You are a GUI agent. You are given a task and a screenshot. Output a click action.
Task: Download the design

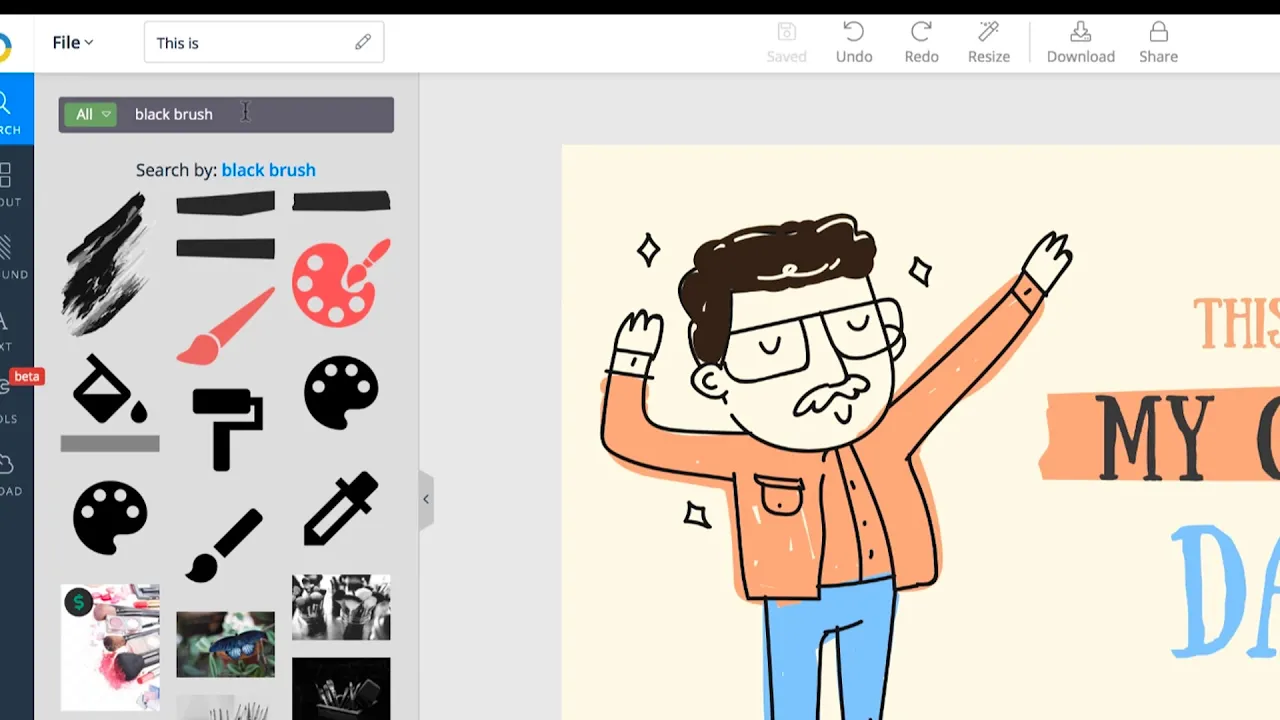tap(1080, 43)
